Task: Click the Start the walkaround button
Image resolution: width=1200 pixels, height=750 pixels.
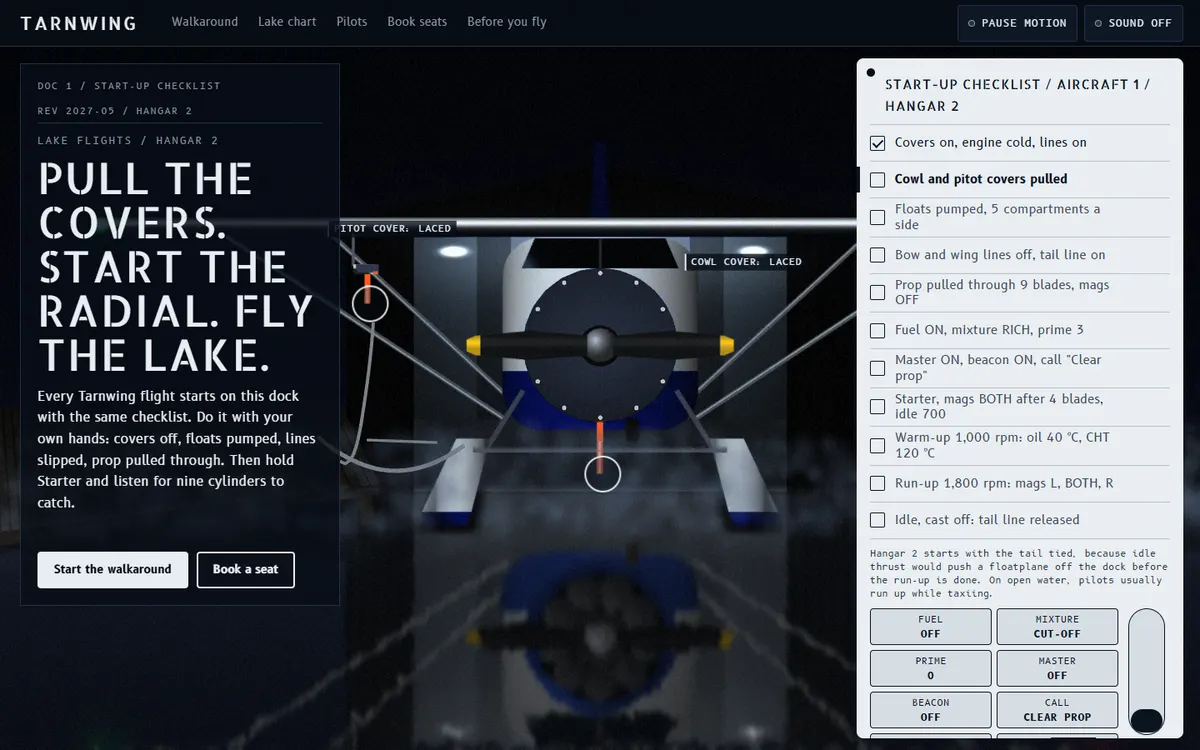Action: pos(113,569)
